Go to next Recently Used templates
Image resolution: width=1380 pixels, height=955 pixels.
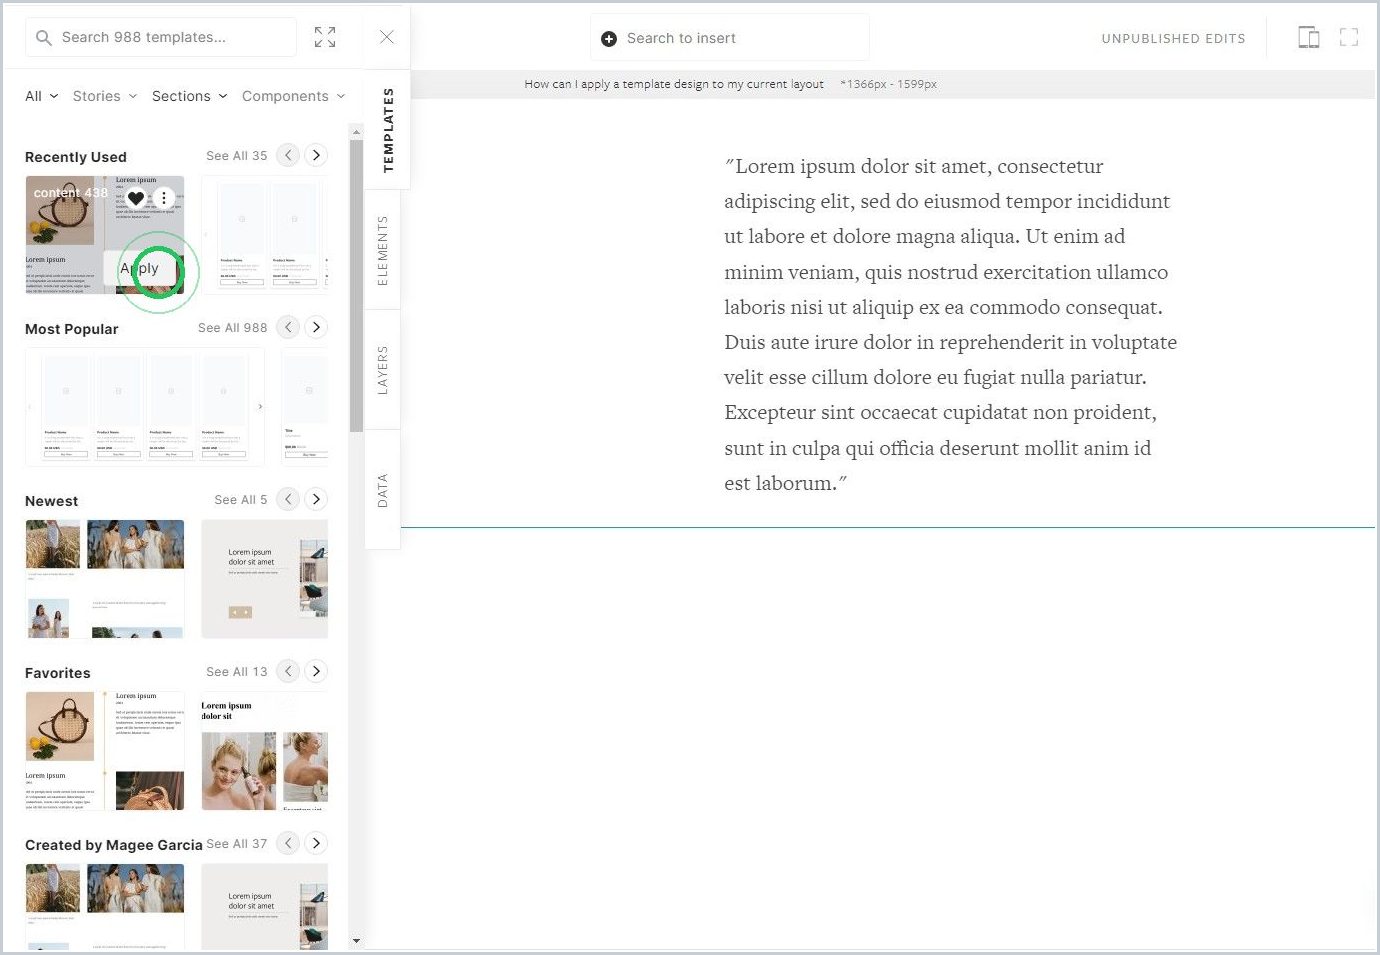click(316, 155)
